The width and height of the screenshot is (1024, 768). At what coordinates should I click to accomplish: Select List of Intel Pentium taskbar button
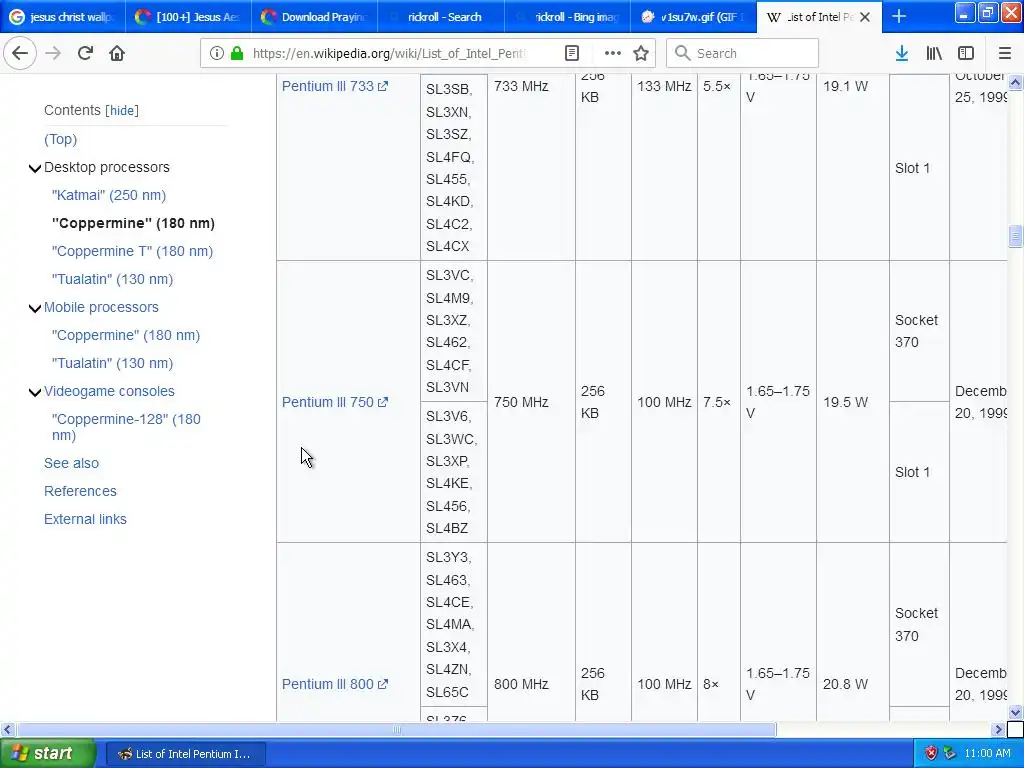[x=185, y=754]
